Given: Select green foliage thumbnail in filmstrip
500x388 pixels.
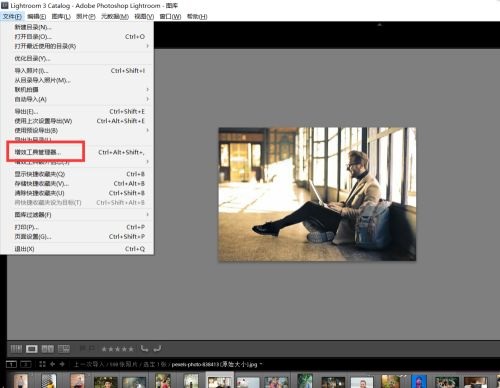Looking at the screenshot, I should tap(305, 381).
